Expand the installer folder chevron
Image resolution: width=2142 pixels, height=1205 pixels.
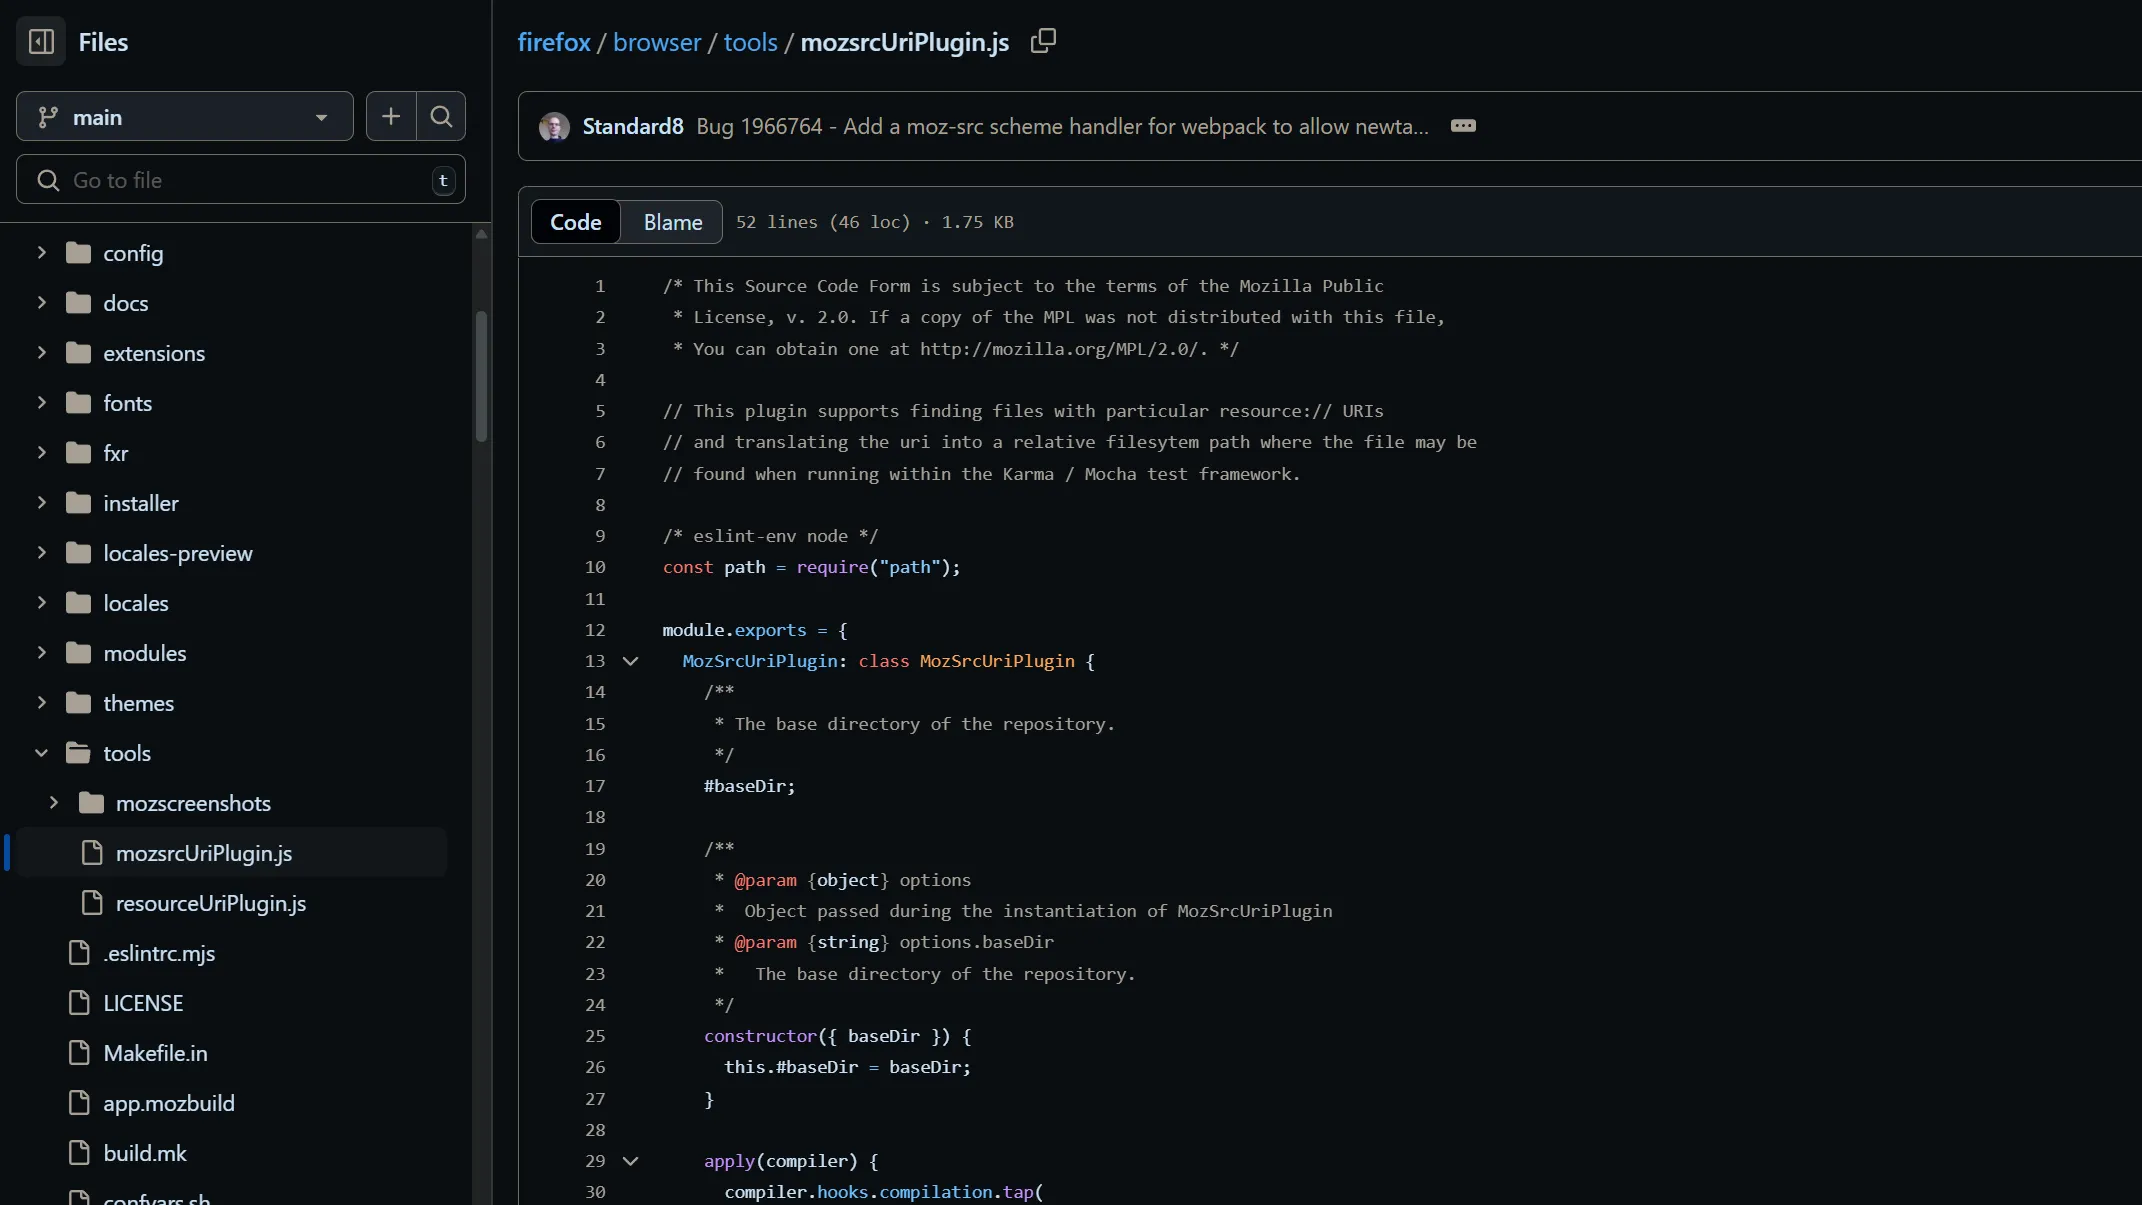tap(41, 503)
